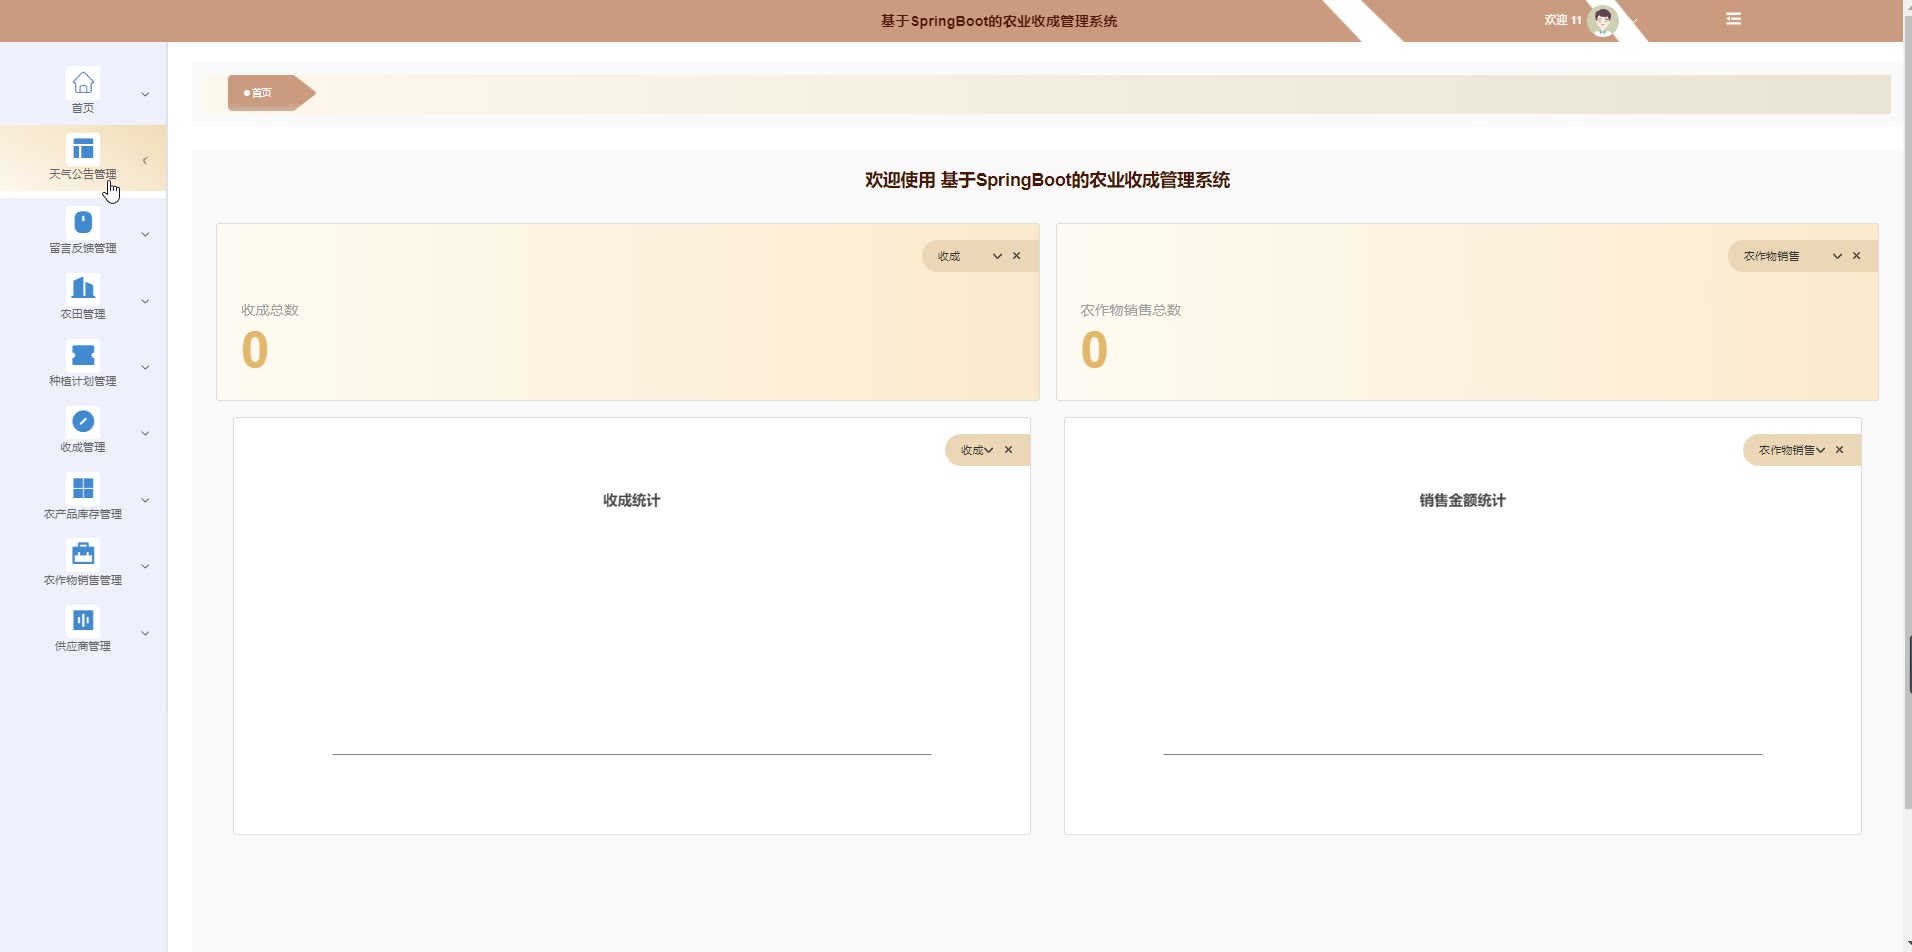Open the user dropdown arrow beside avatar
Image resolution: width=1912 pixels, height=952 pixels.
(x=1635, y=20)
